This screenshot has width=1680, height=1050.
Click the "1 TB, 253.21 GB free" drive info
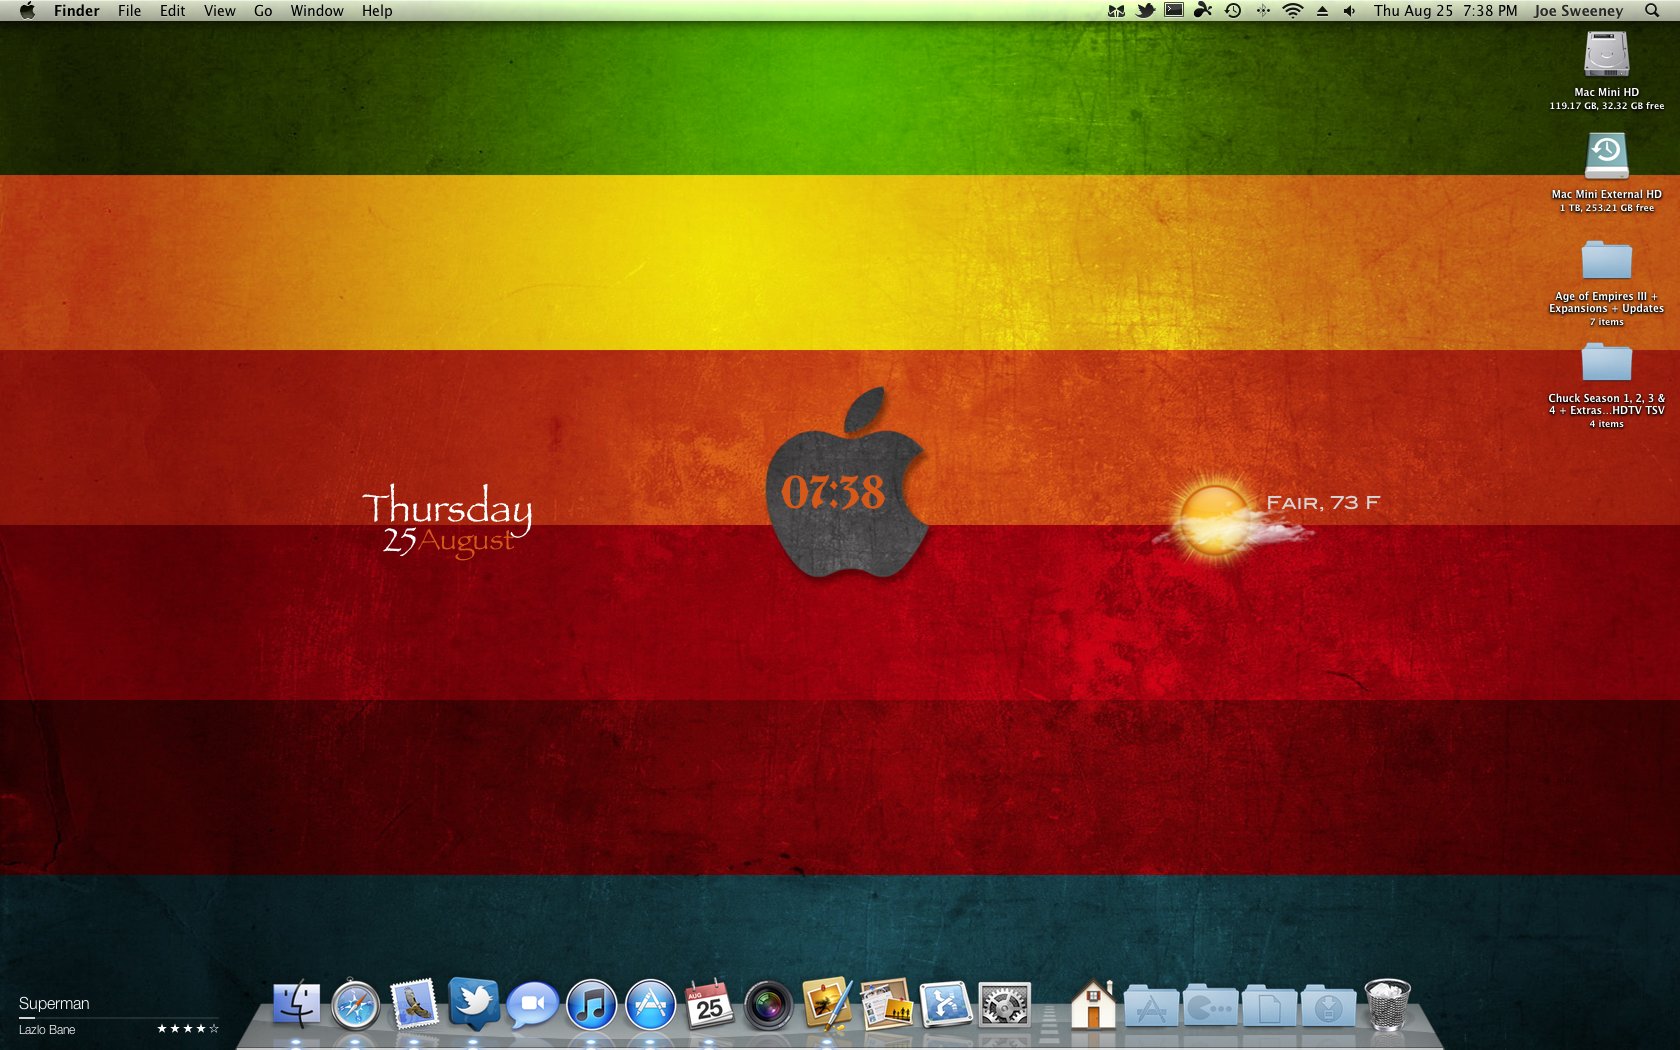point(1607,208)
